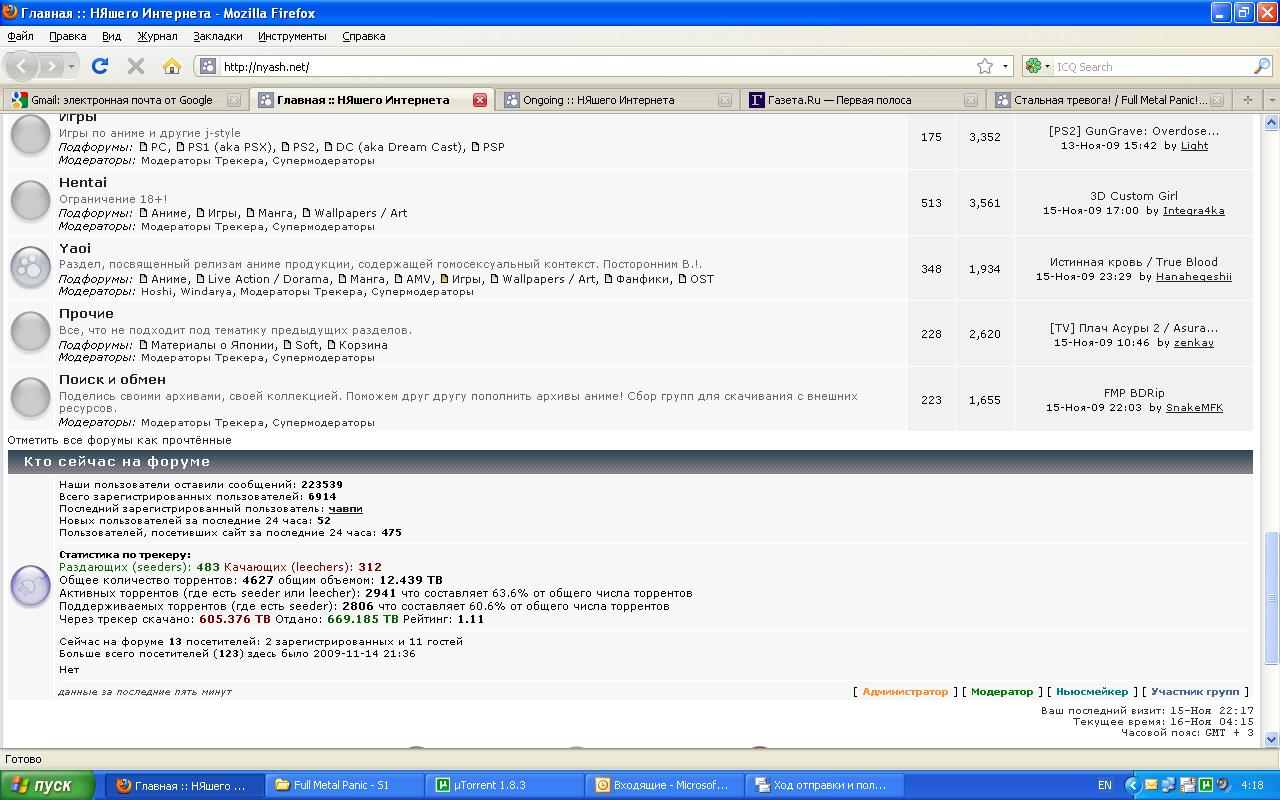Click the Reload page icon
The image size is (1280, 800).
click(99, 66)
